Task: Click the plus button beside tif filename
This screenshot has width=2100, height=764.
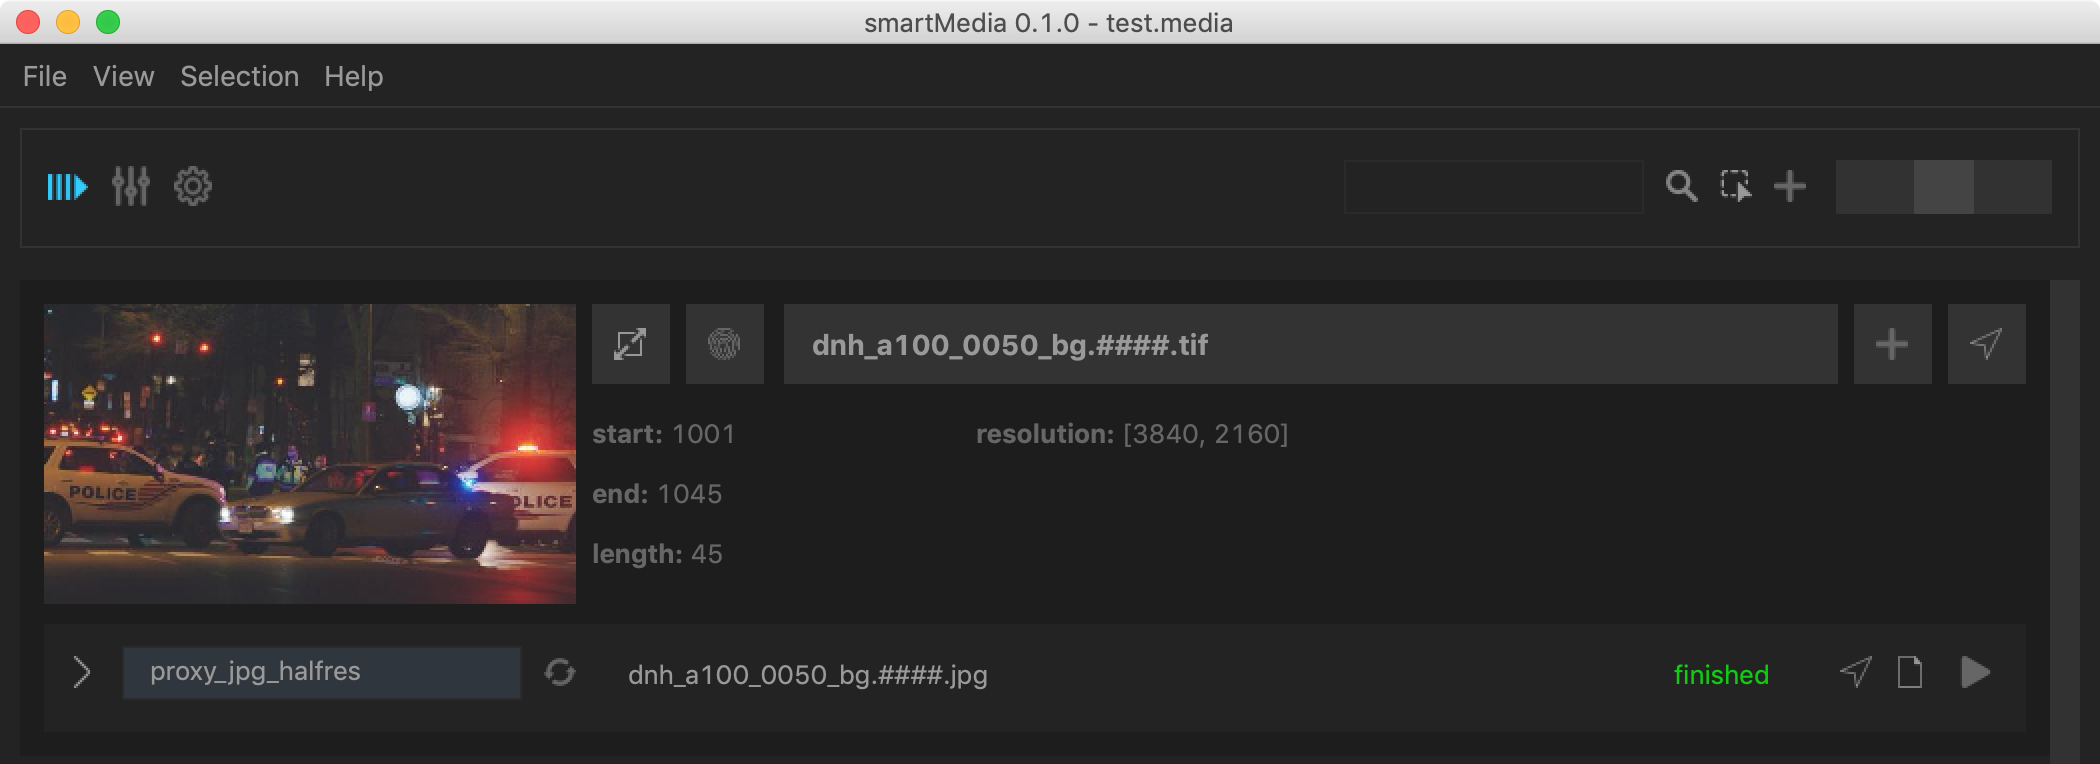Action: pos(1892,344)
